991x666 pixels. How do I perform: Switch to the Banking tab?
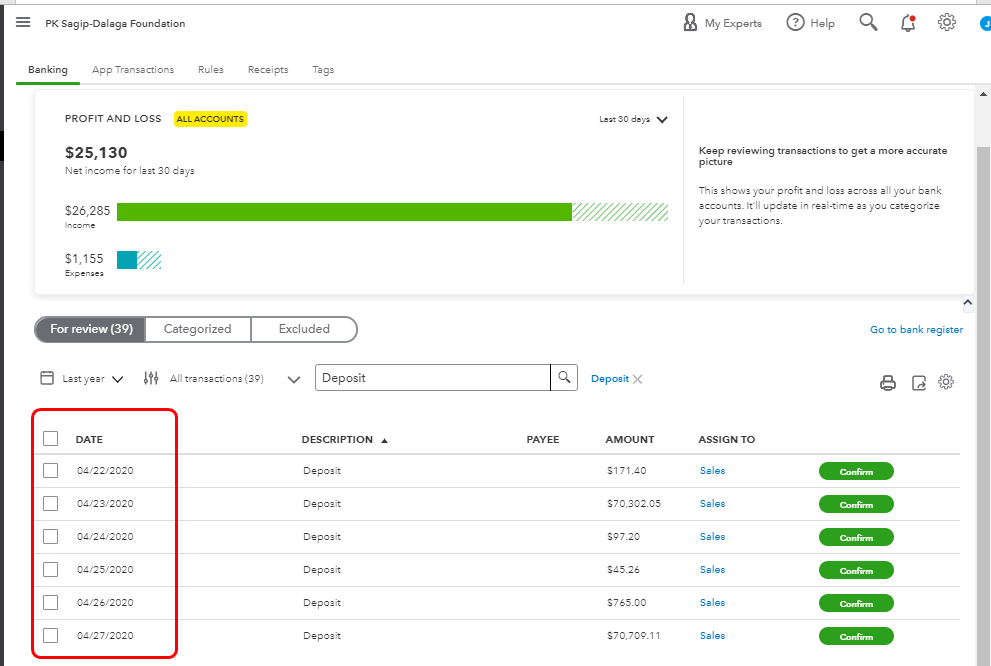tap(47, 70)
